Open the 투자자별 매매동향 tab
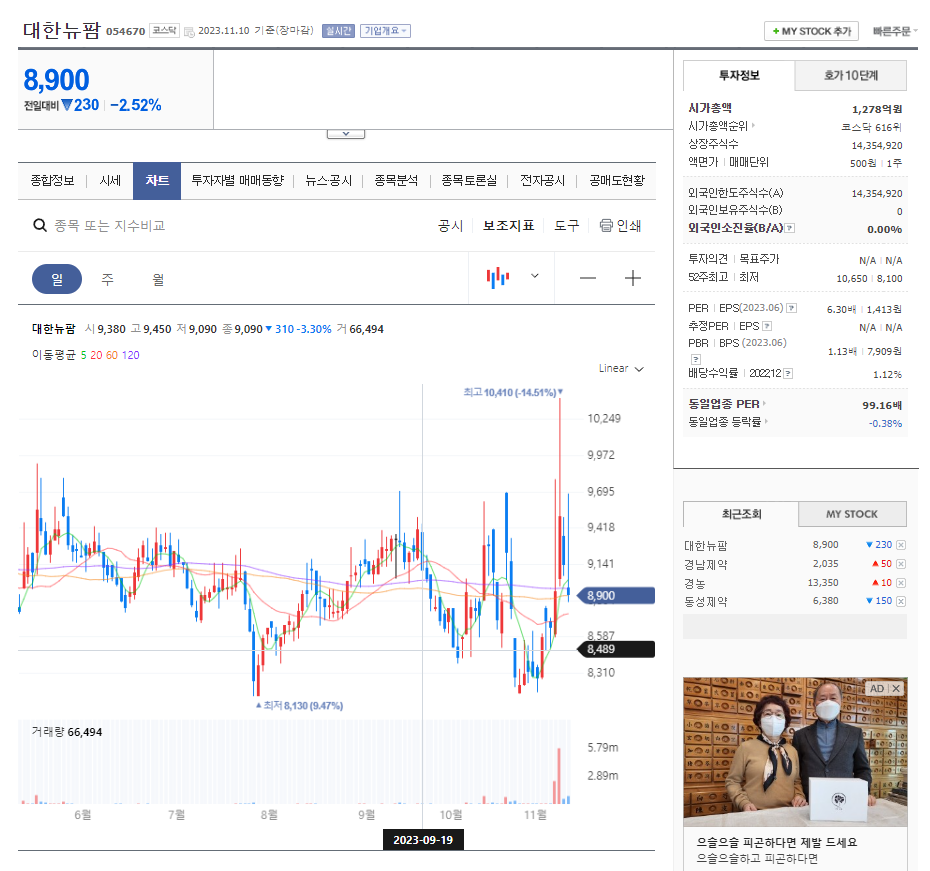The height and width of the screenshot is (871, 930). pos(237,181)
